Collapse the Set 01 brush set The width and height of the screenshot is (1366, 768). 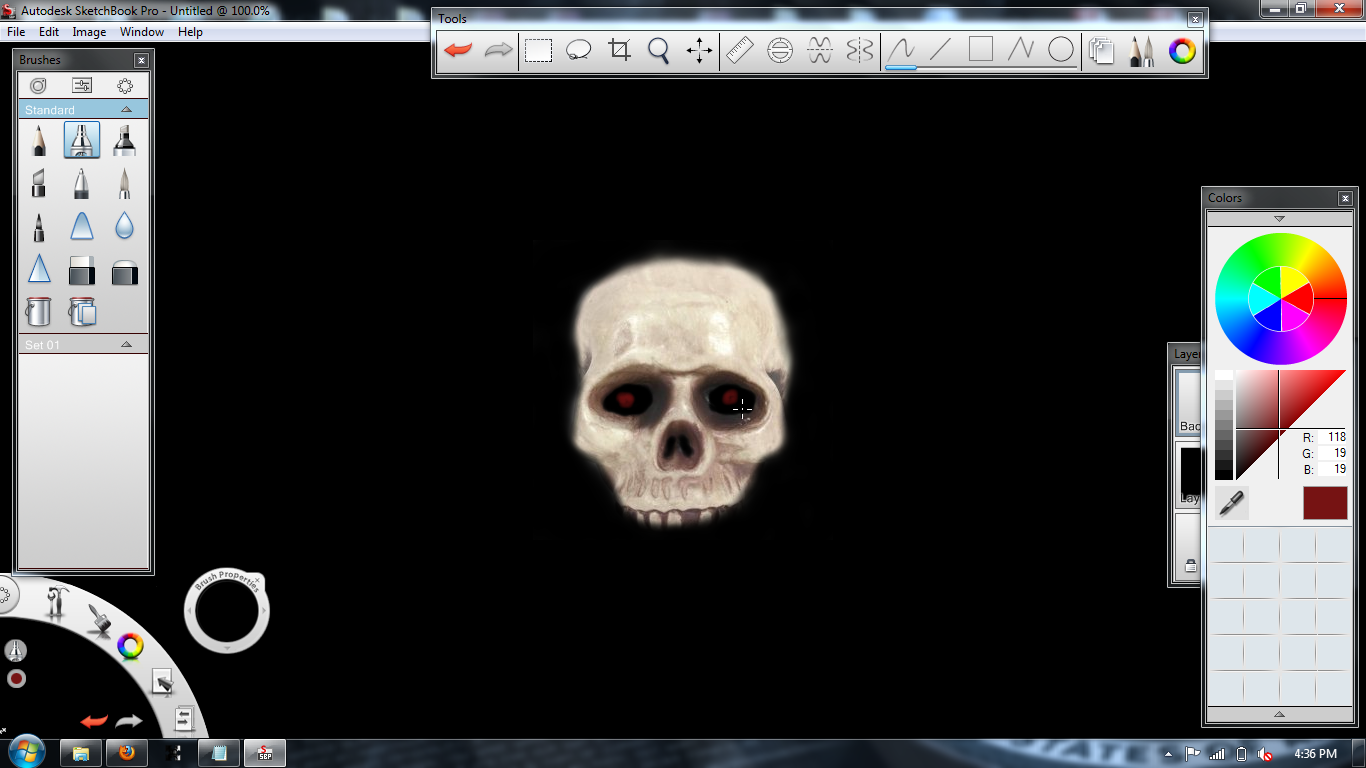point(126,344)
